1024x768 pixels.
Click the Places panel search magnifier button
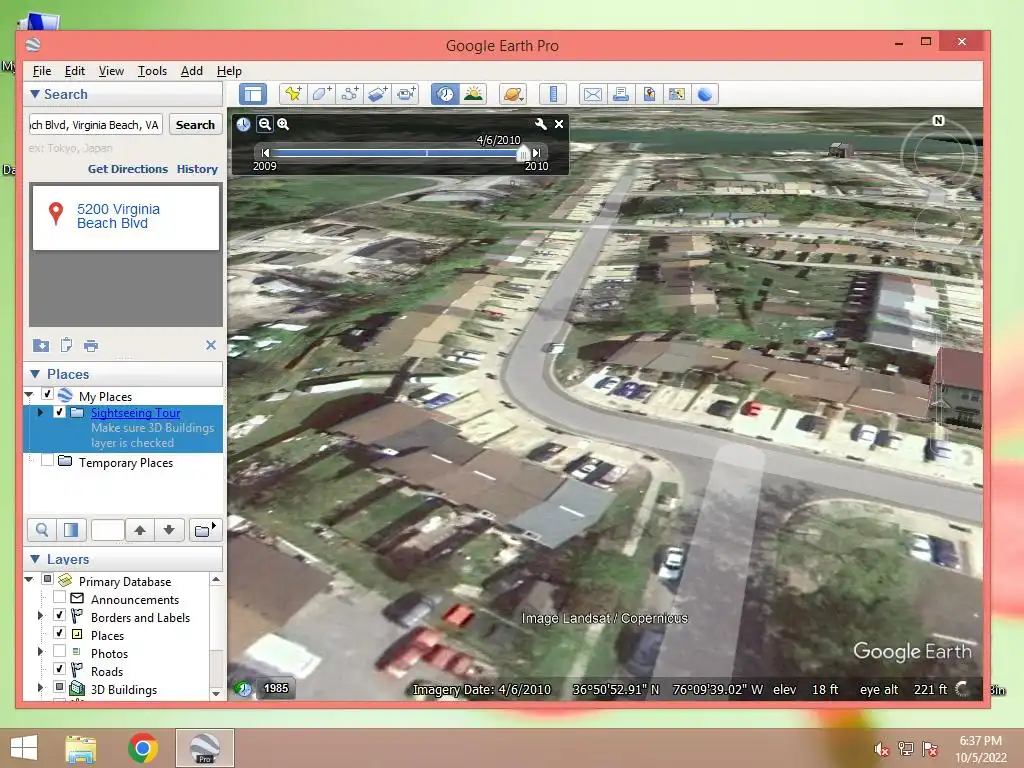click(x=42, y=530)
